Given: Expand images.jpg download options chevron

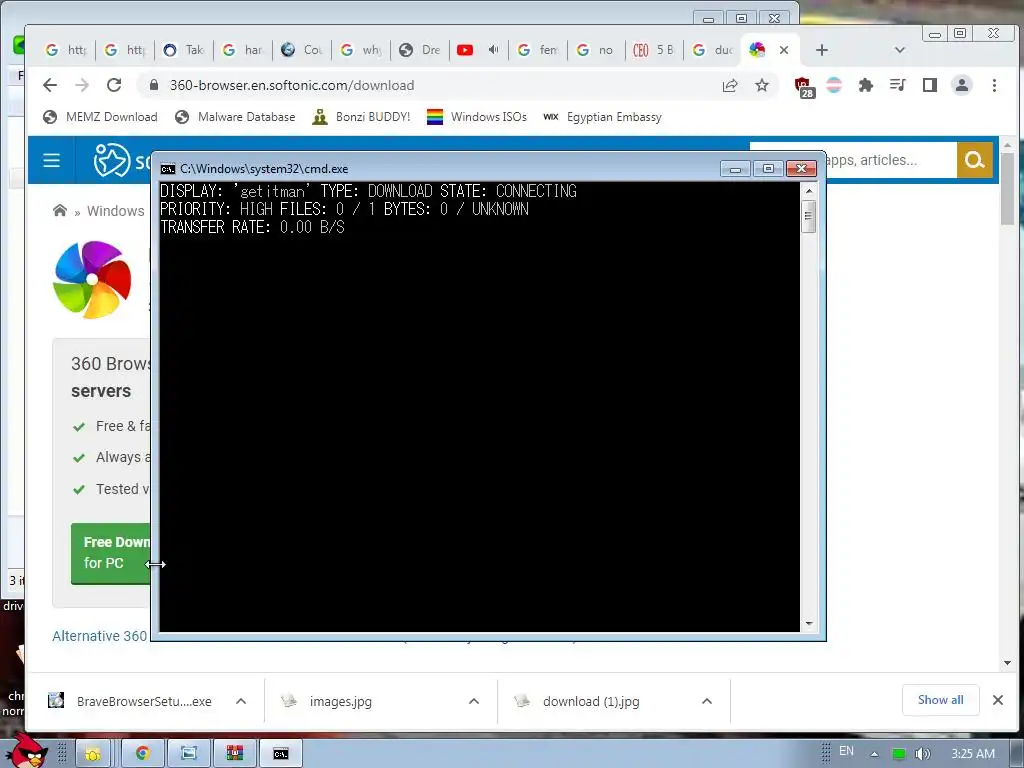Looking at the screenshot, I should click(473, 701).
